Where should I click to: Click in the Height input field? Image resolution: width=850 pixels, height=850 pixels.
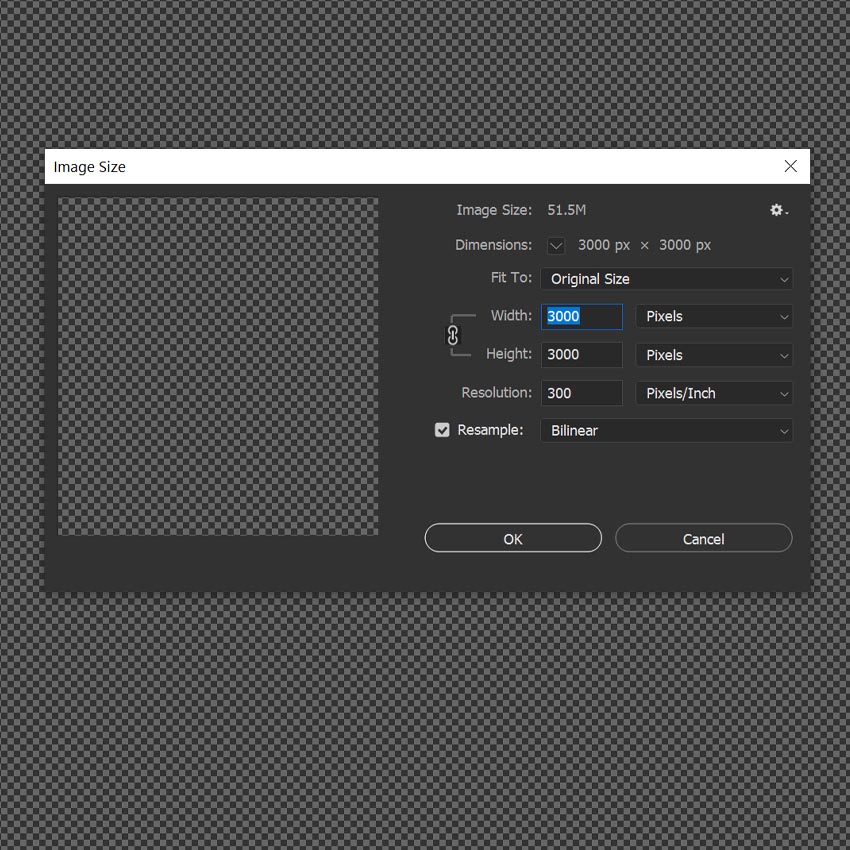pos(582,355)
